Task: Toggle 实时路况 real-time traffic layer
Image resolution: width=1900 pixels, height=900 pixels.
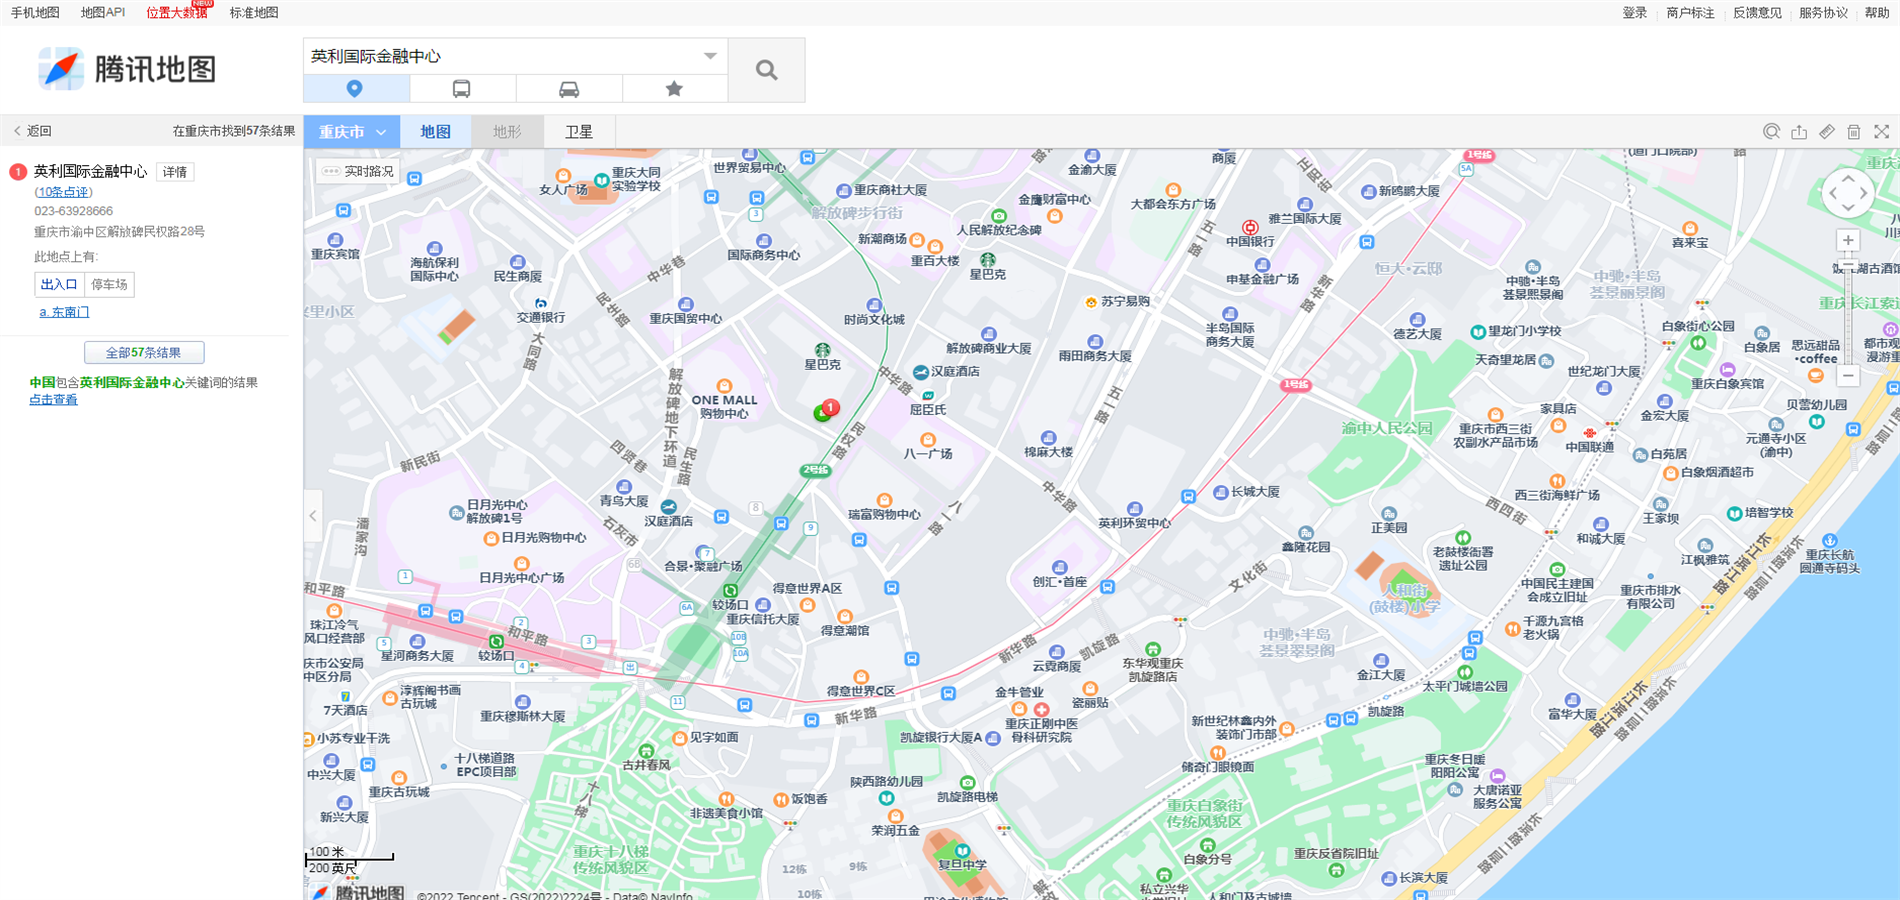Action: (x=358, y=172)
